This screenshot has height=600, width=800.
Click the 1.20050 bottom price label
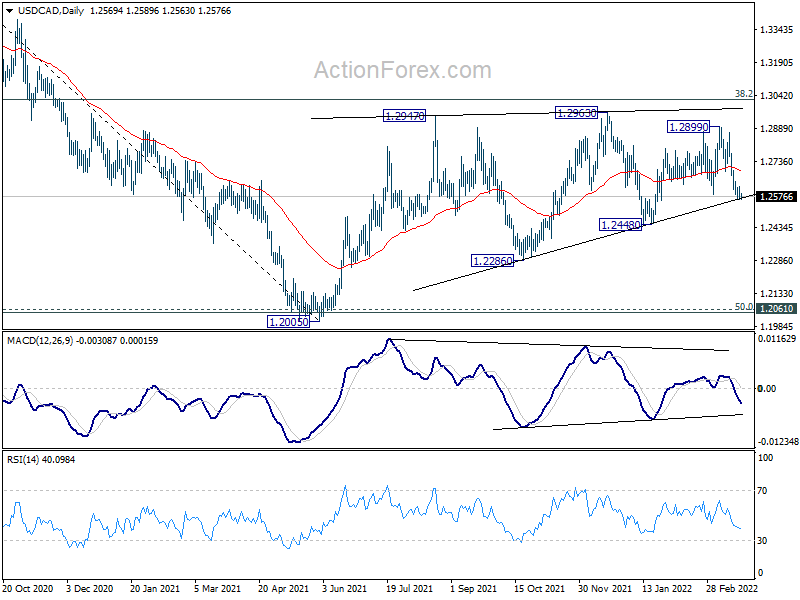288,322
